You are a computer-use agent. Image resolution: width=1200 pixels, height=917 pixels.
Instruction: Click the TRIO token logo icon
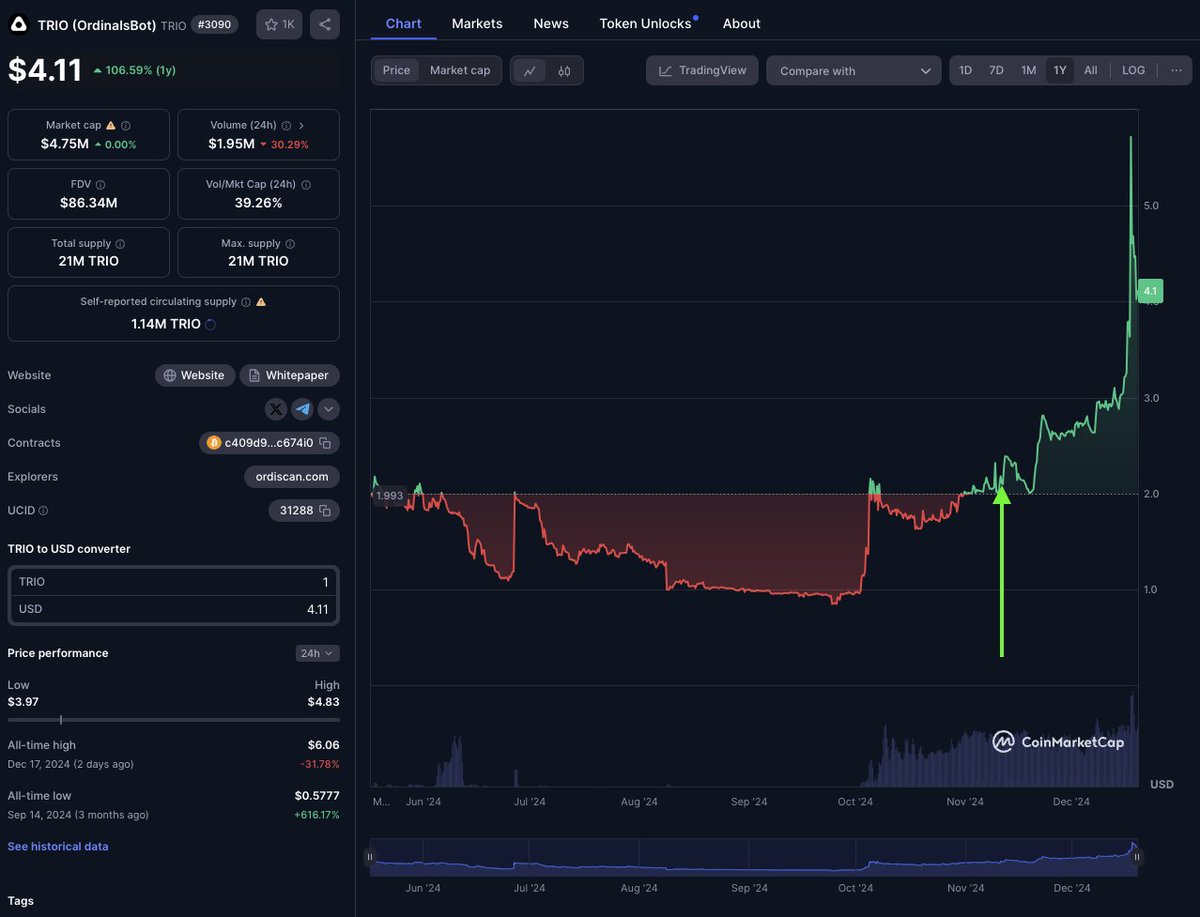(x=19, y=25)
